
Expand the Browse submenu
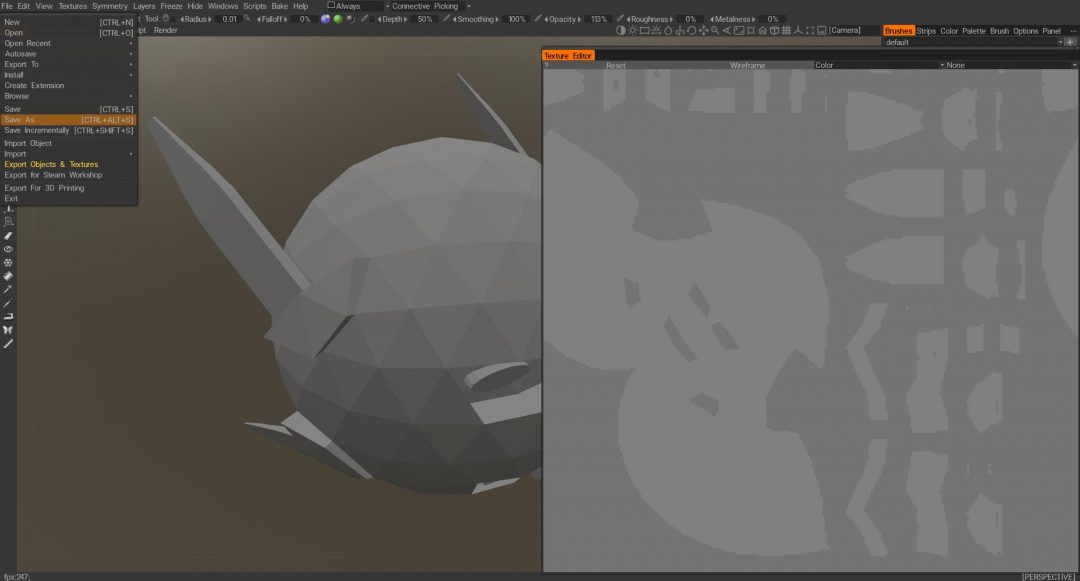[x=68, y=96]
